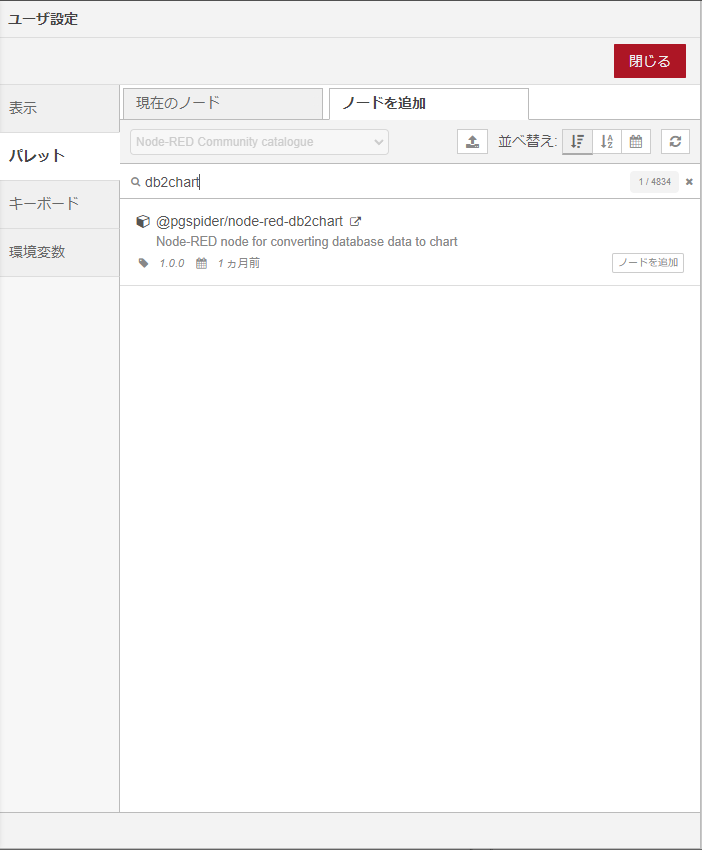Click the 1ヵ月前 date text
Image resolution: width=702 pixels, height=850 pixels.
[239, 263]
